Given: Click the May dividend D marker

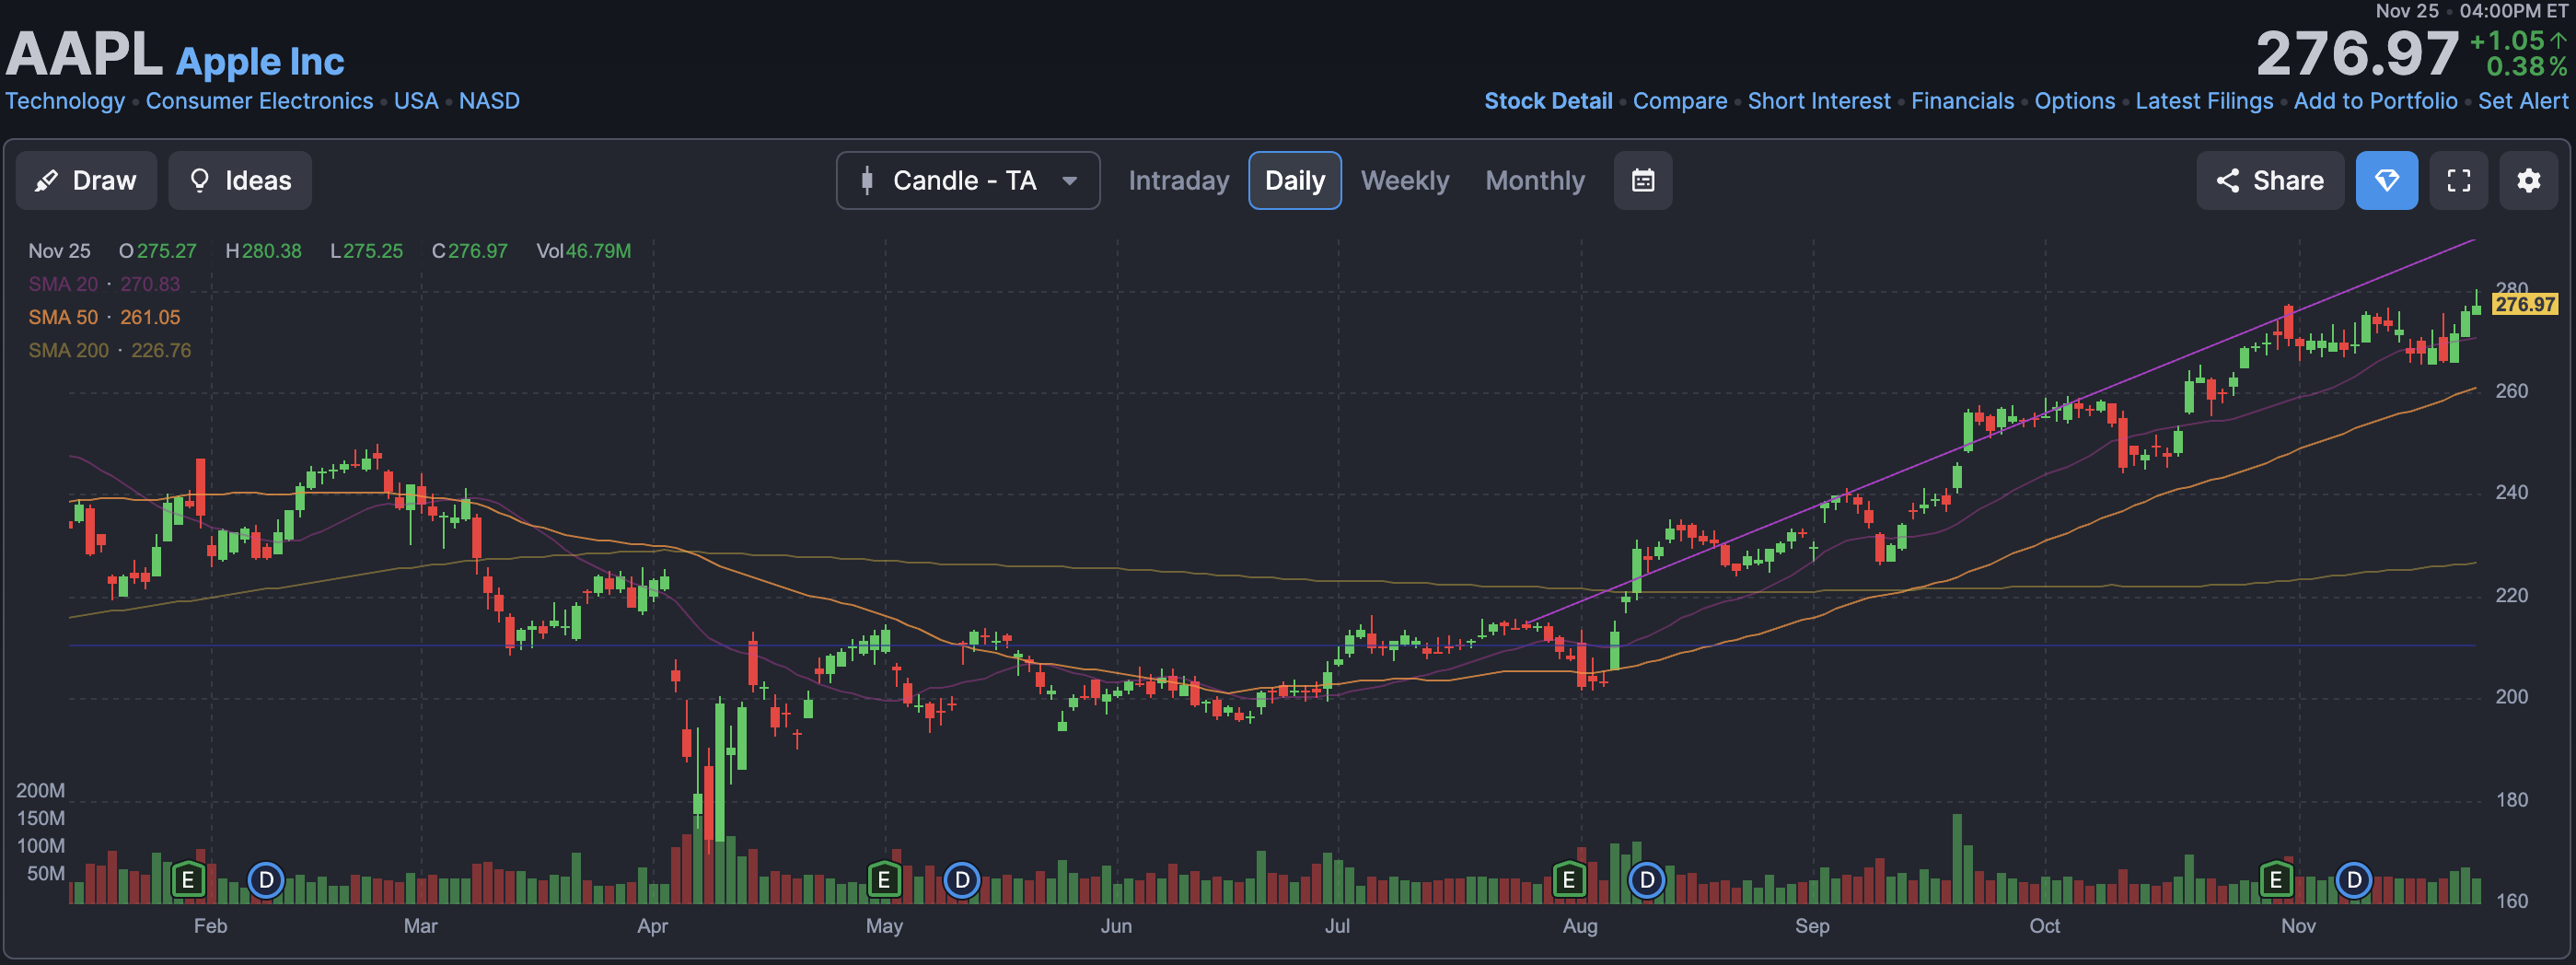Looking at the screenshot, I should point(962,880).
